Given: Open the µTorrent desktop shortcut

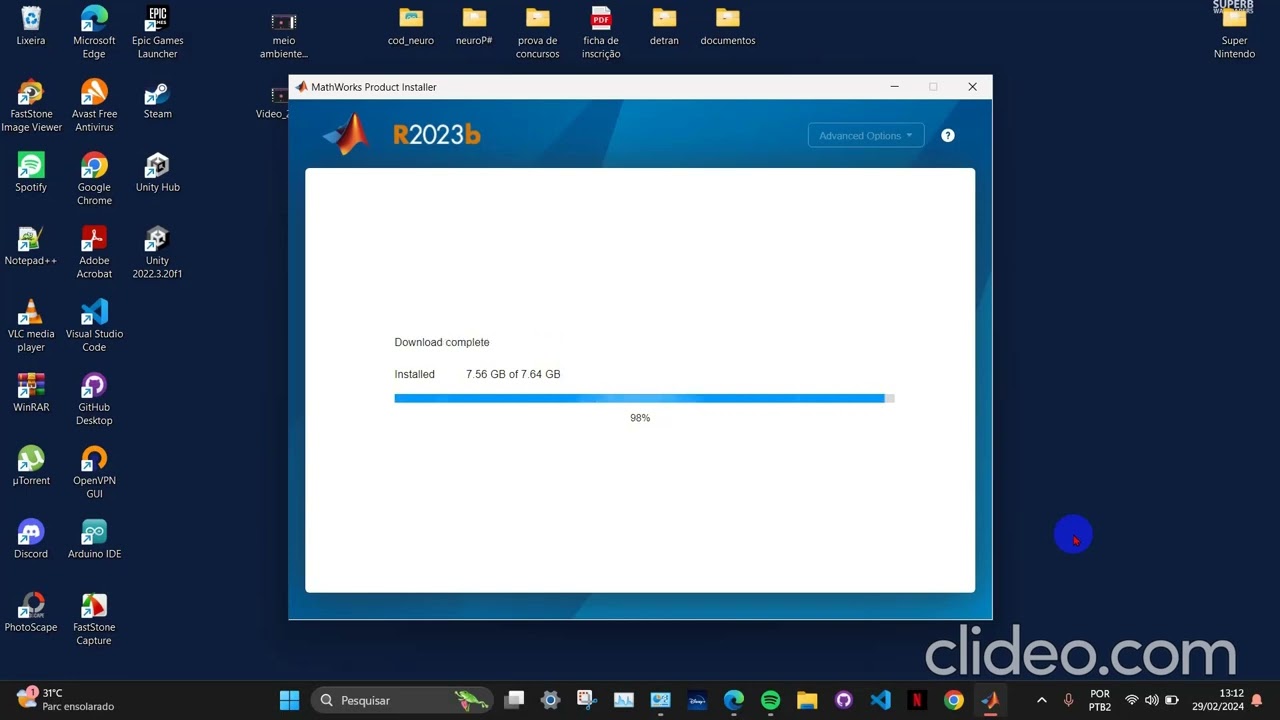Looking at the screenshot, I should (31, 466).
